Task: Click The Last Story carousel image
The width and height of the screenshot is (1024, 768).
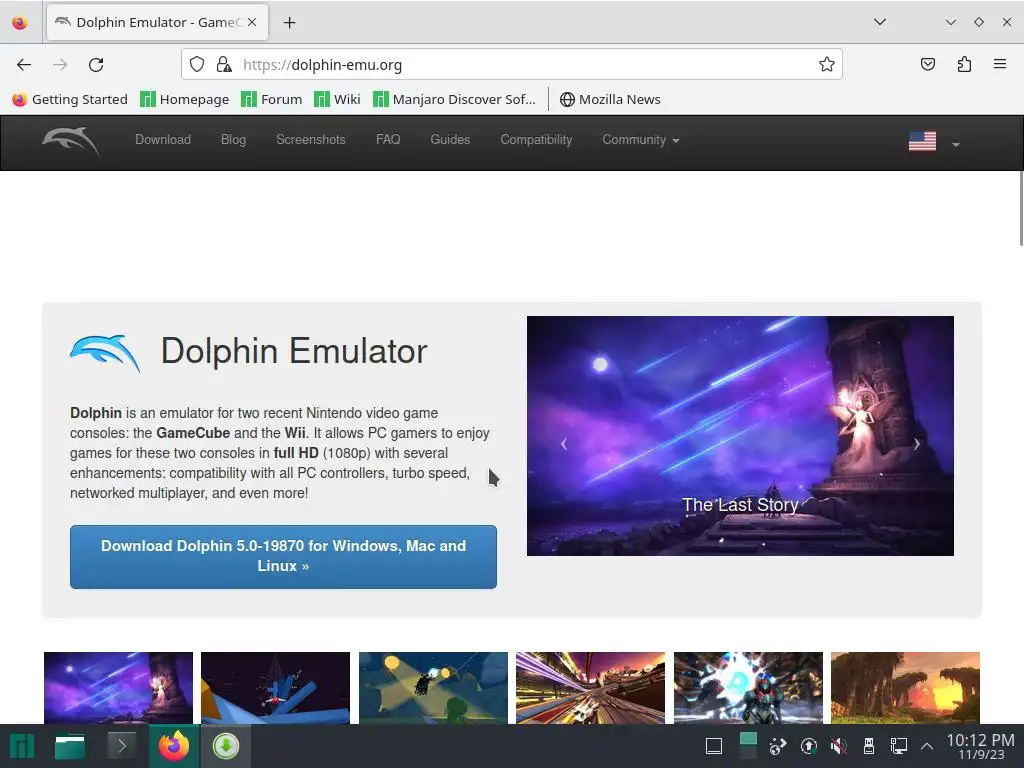Action: click(740, 436)
